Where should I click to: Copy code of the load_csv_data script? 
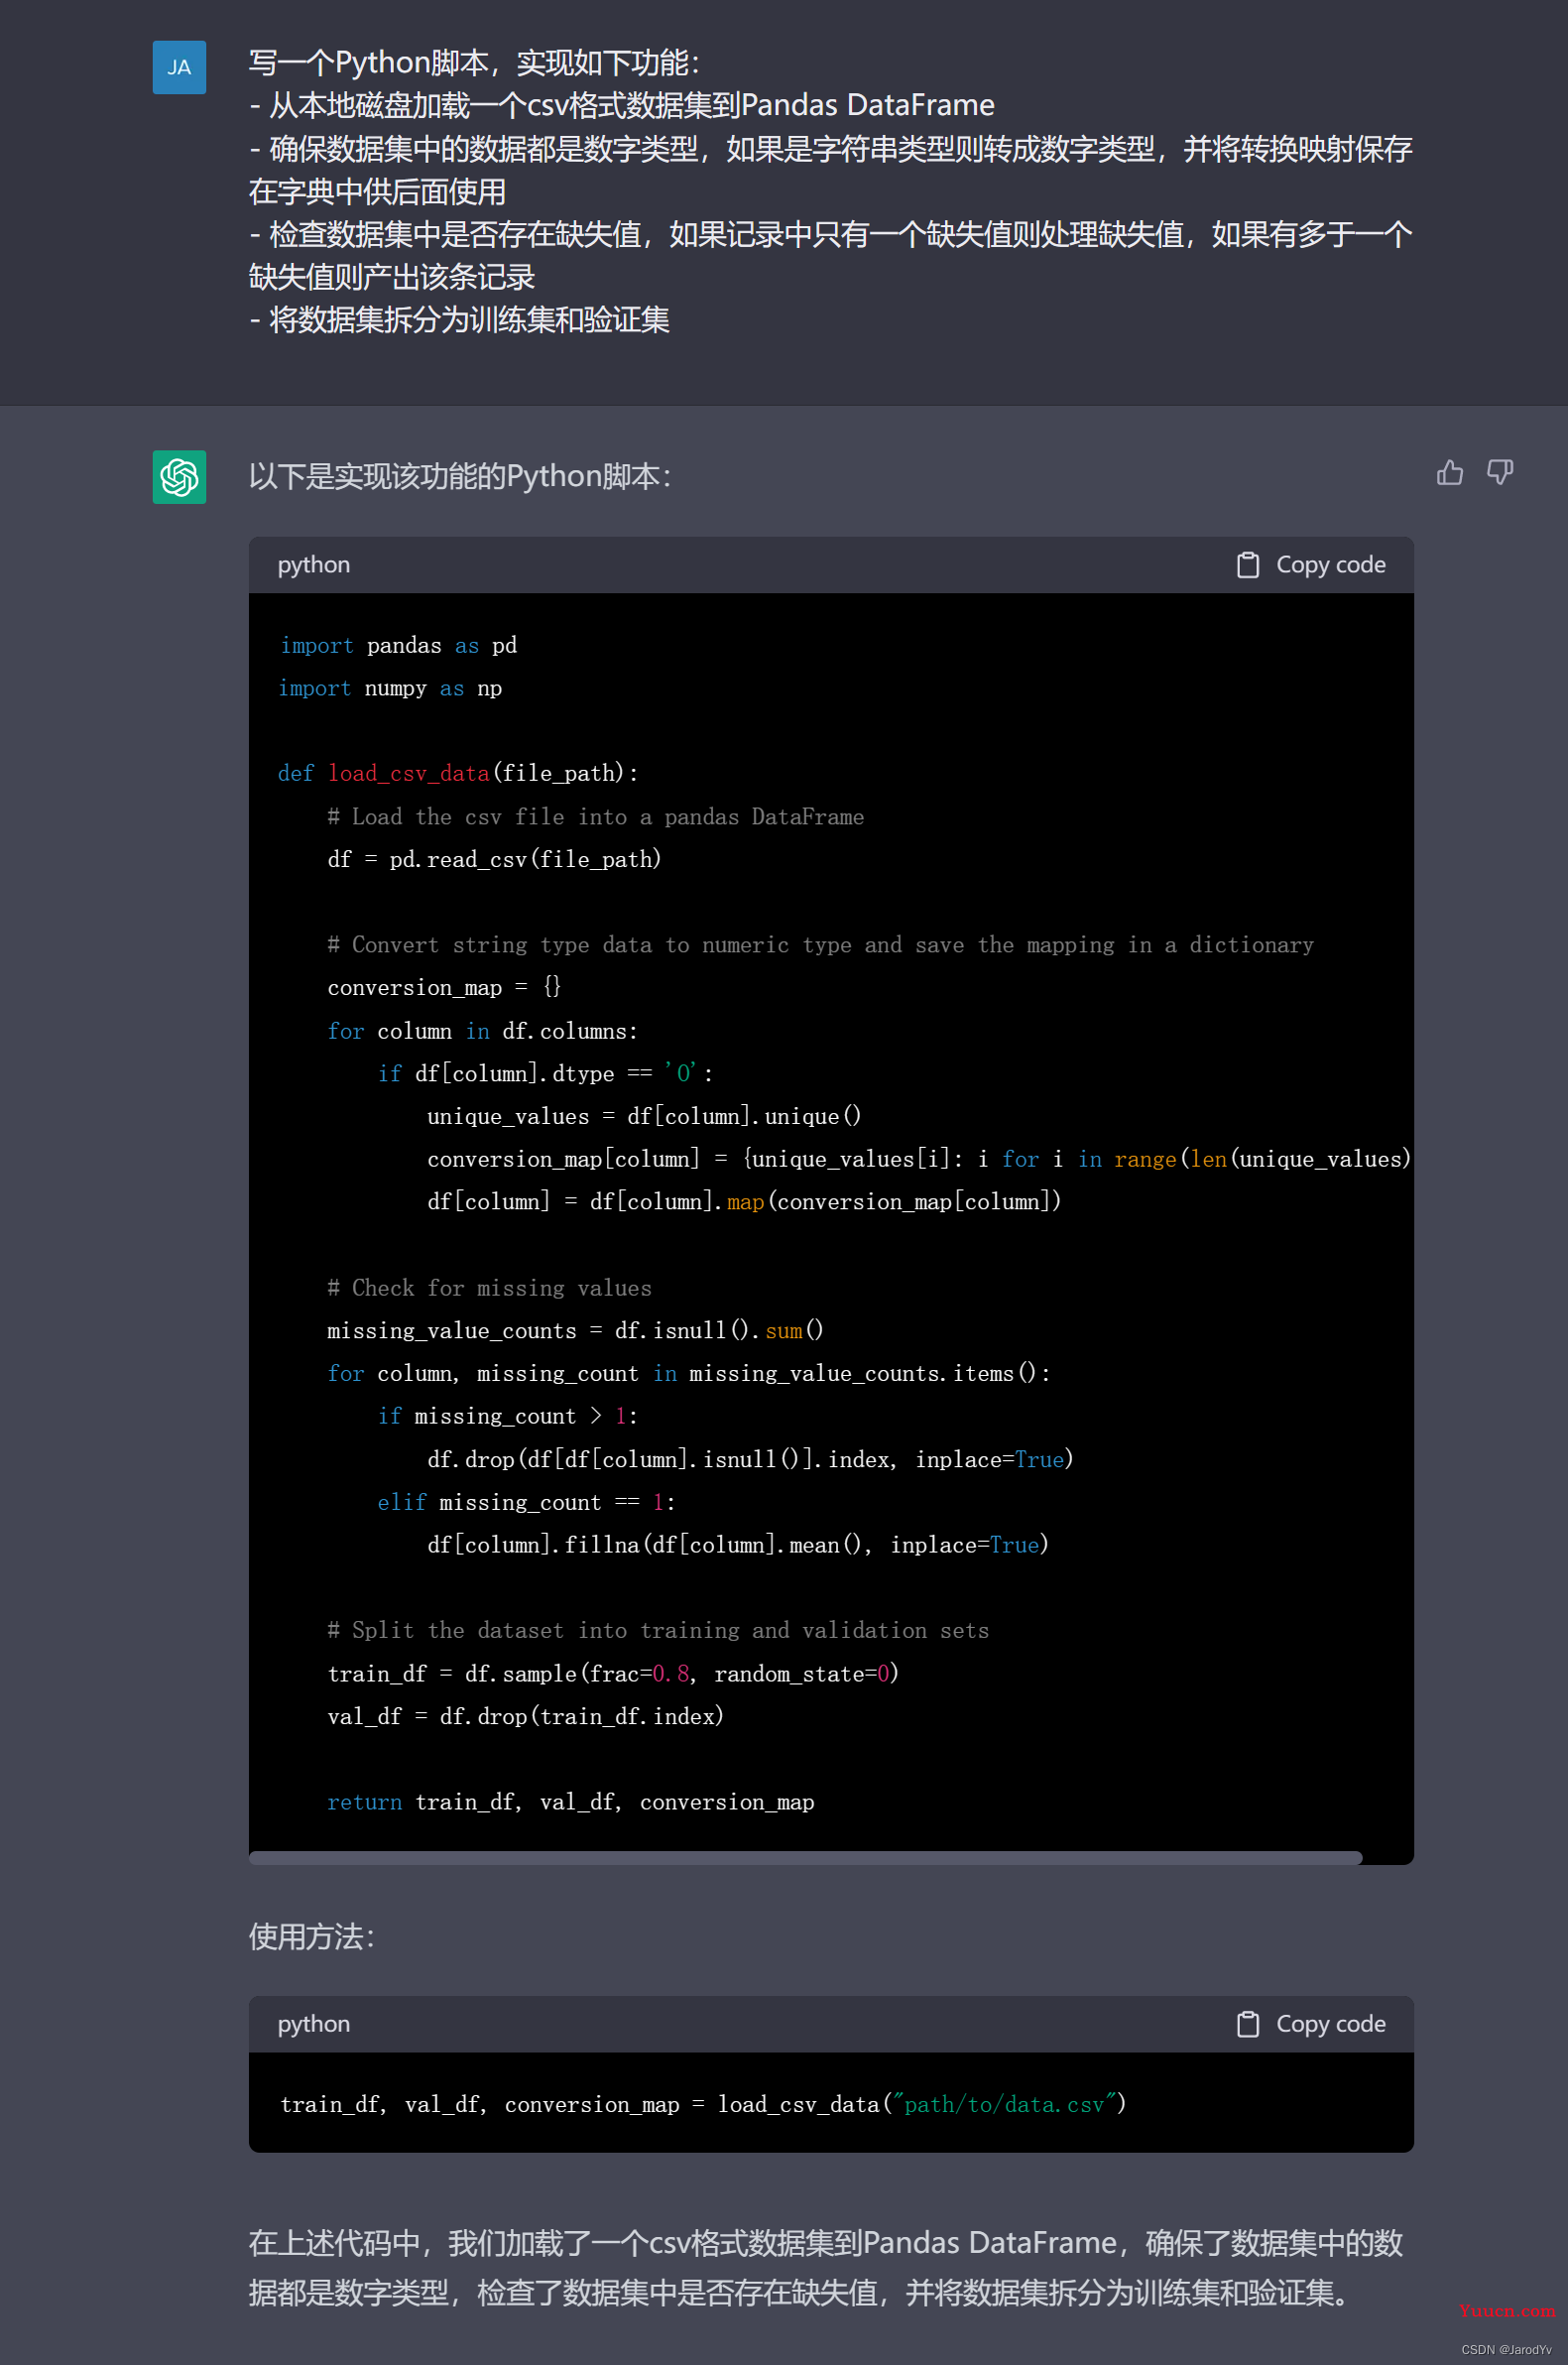click(x=1310, y=565)
